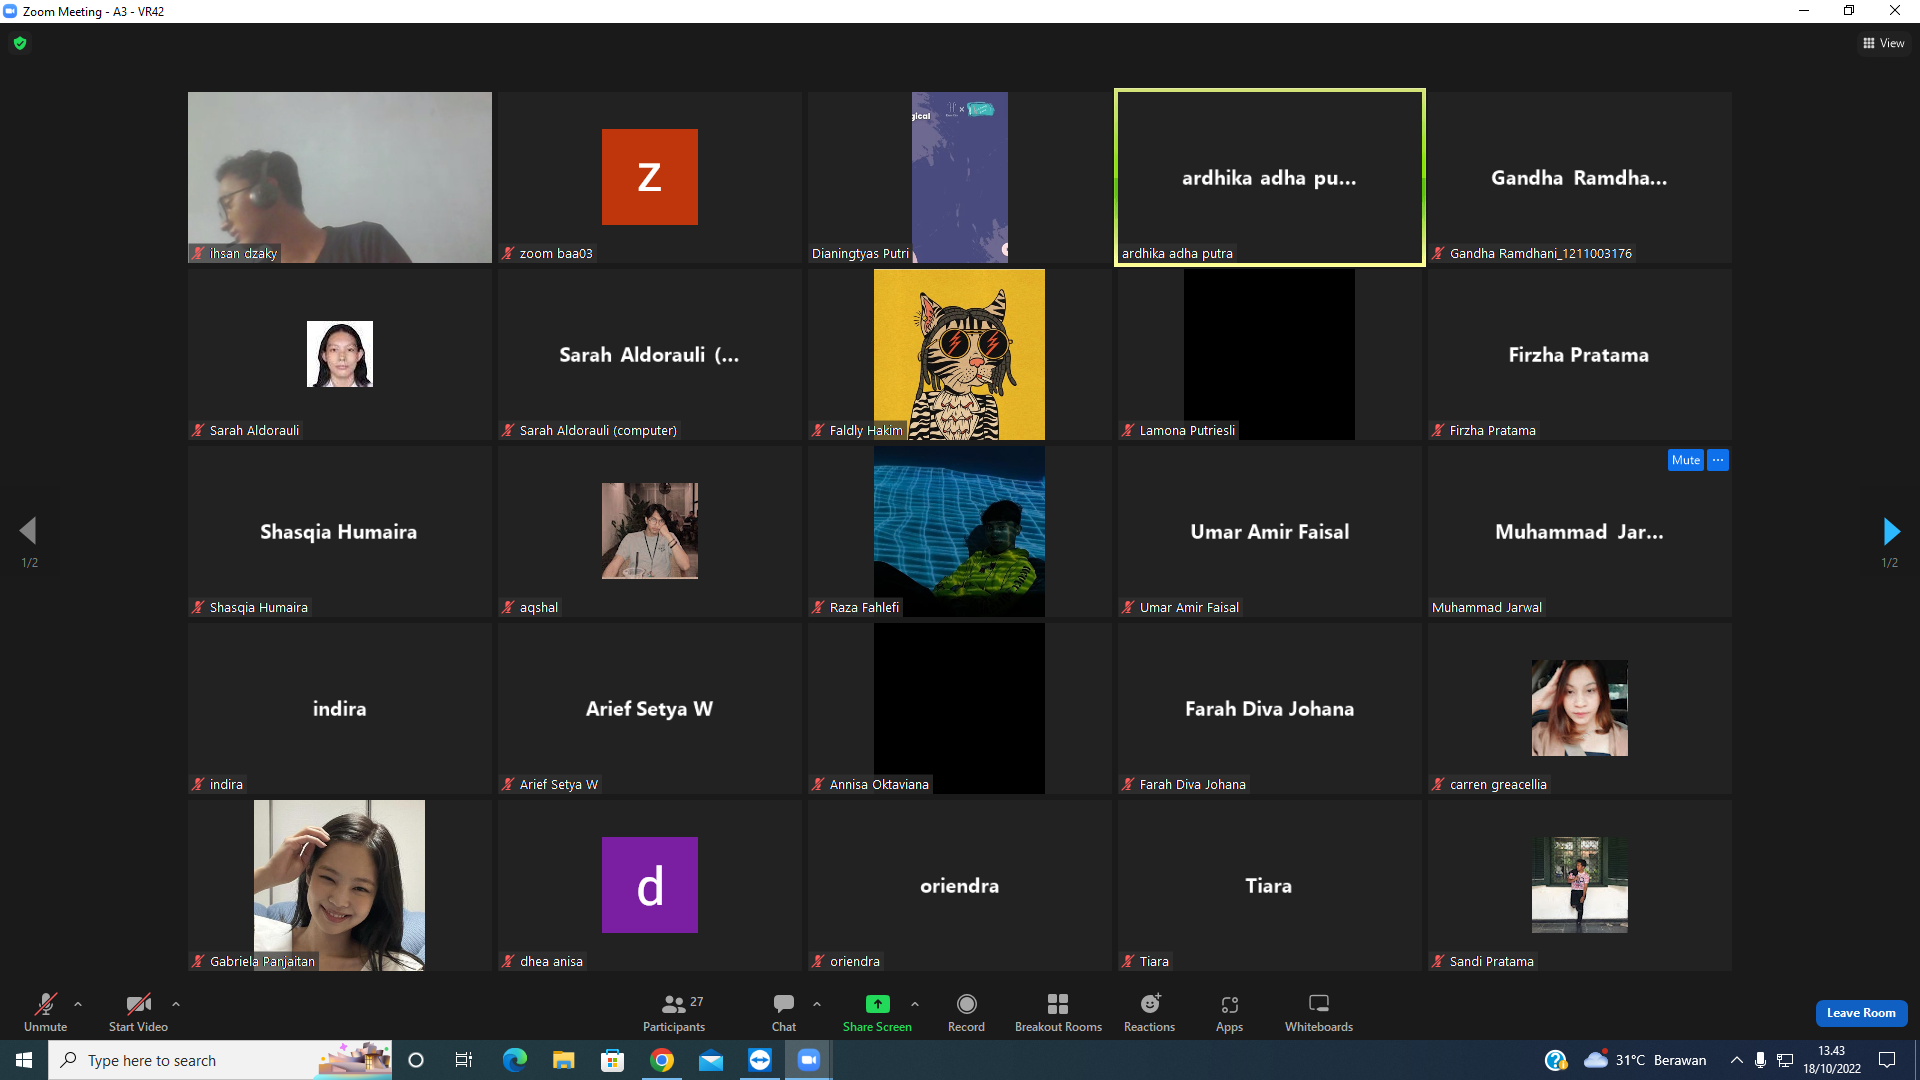The height and width of the screenshot is (1080, 1920).
Task: Click the Leave Room button
Action: click(1861, 1013)
